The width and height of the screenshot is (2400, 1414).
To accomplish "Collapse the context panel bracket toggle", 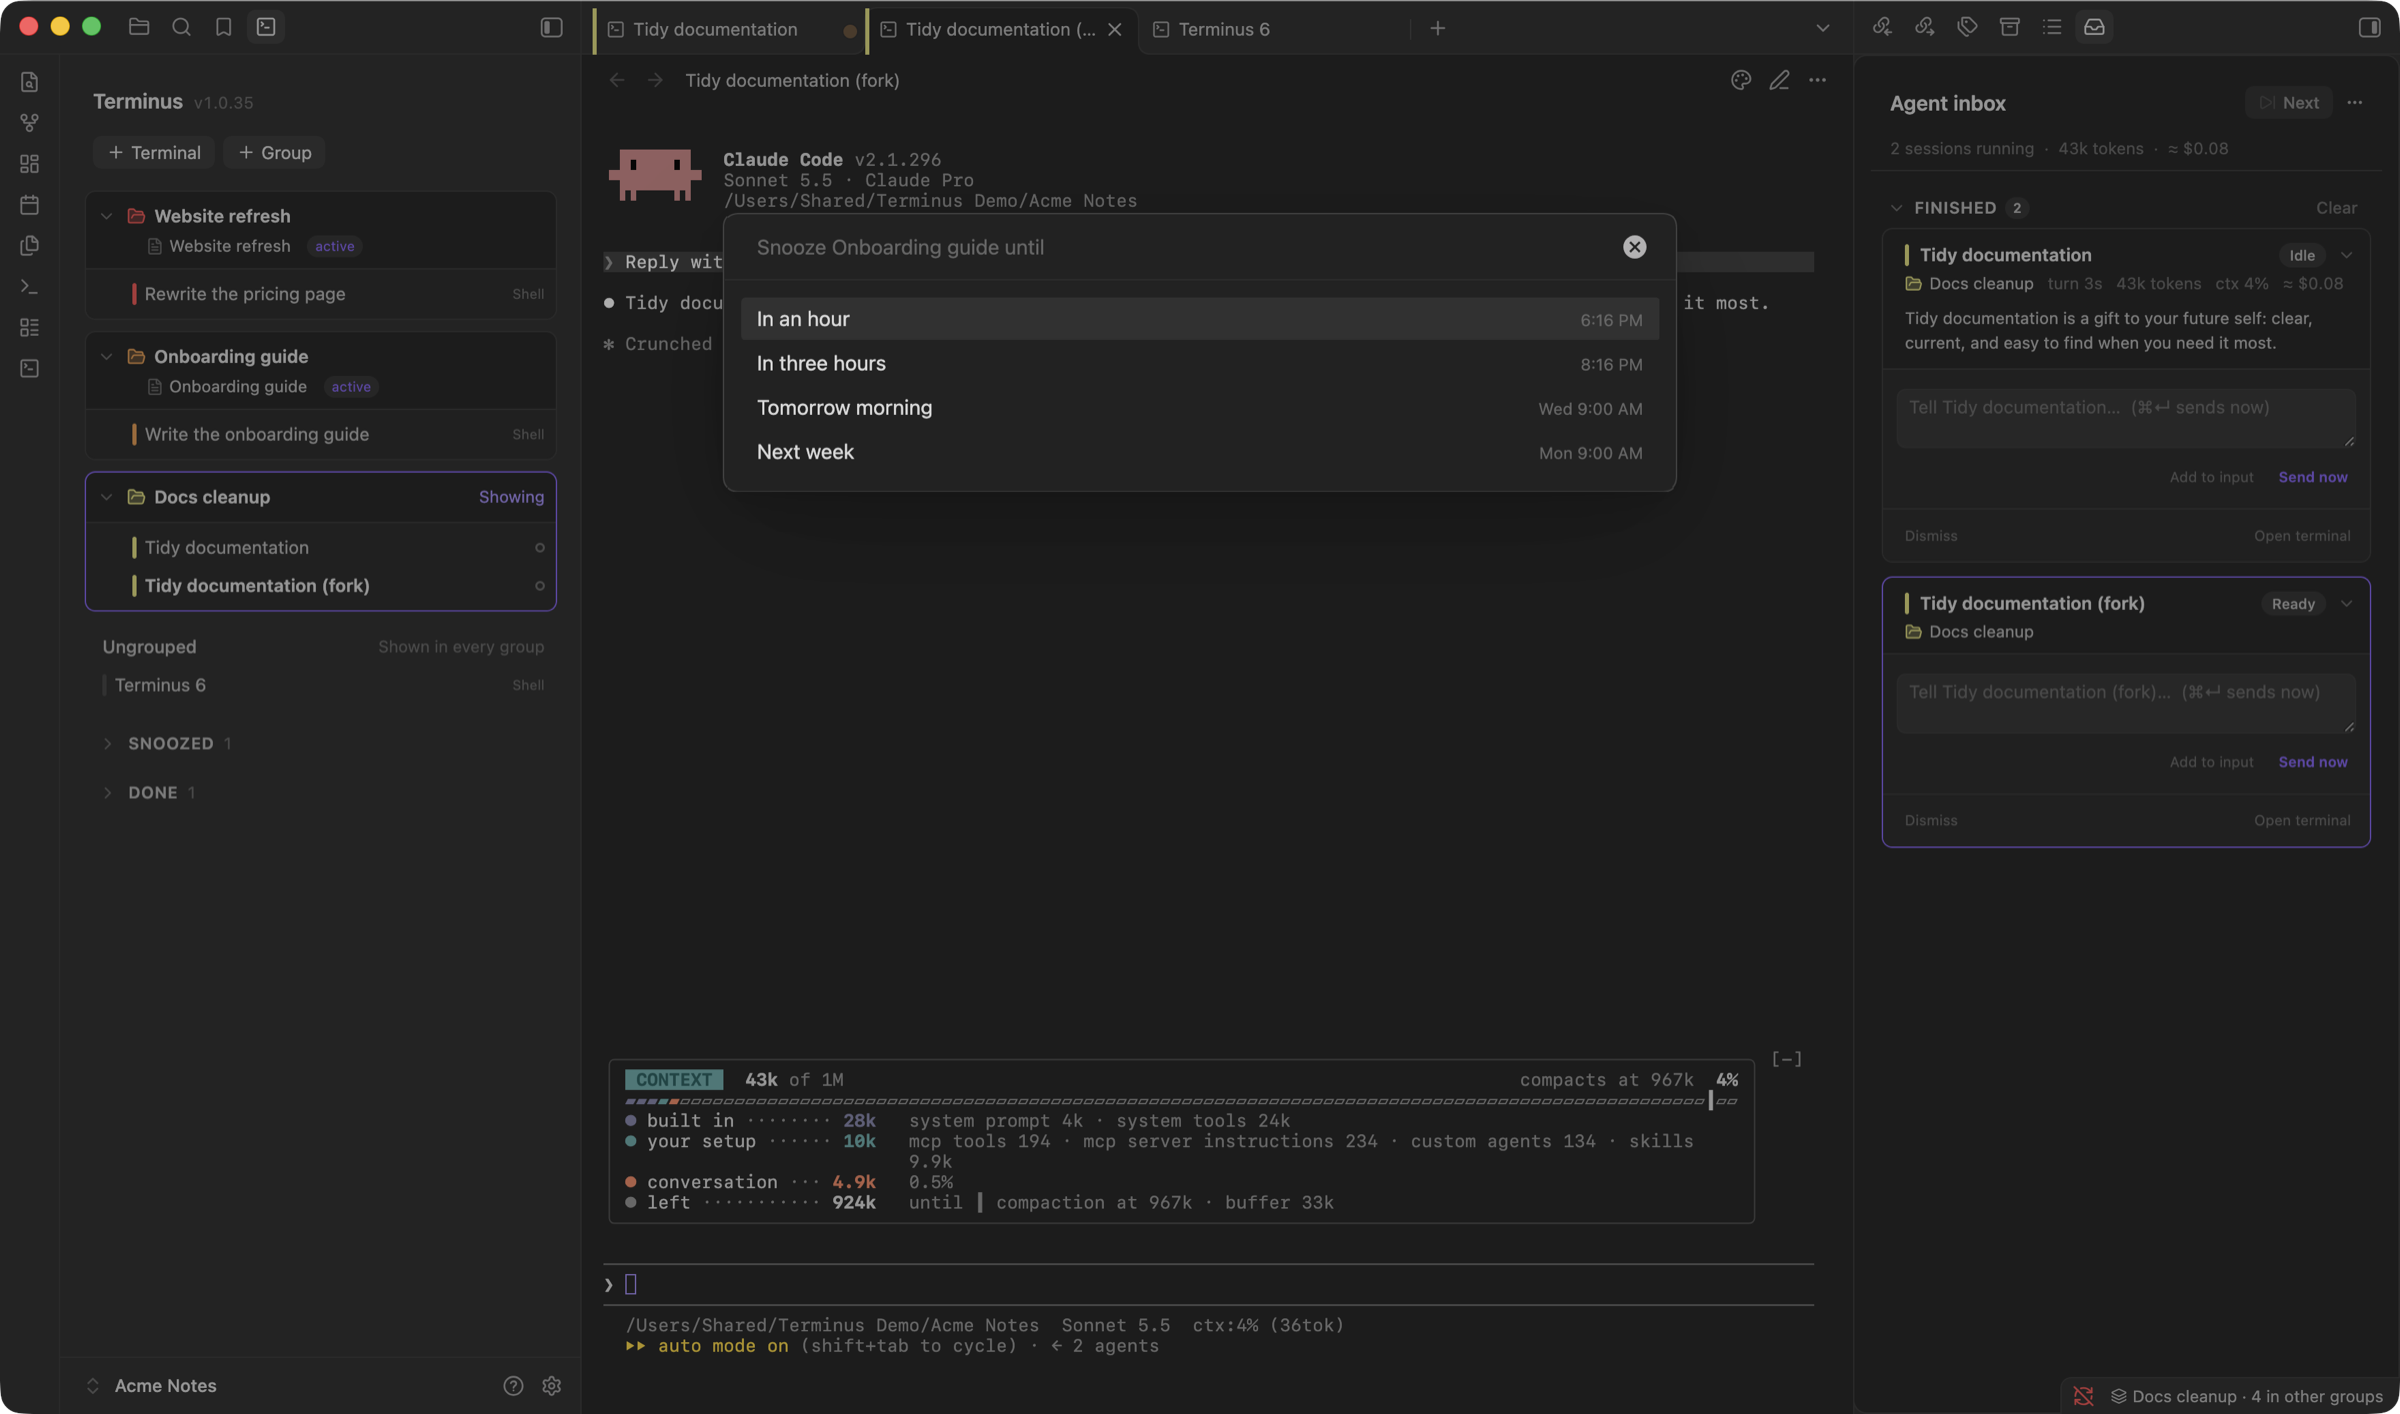I will tap(1786, 1058).
